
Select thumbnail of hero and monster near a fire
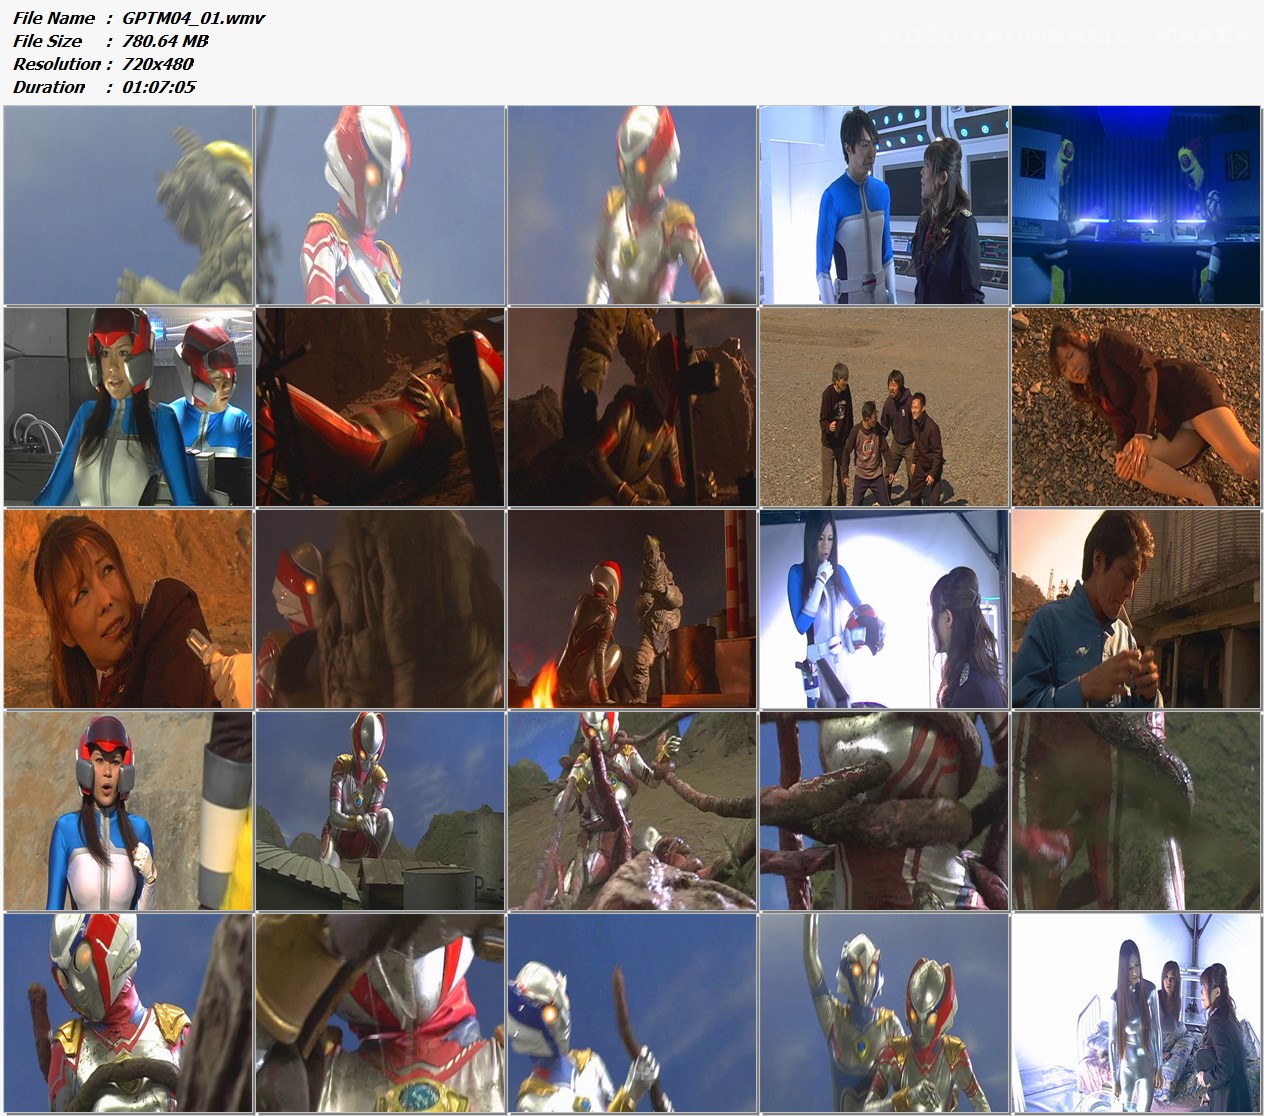(633, 609)
